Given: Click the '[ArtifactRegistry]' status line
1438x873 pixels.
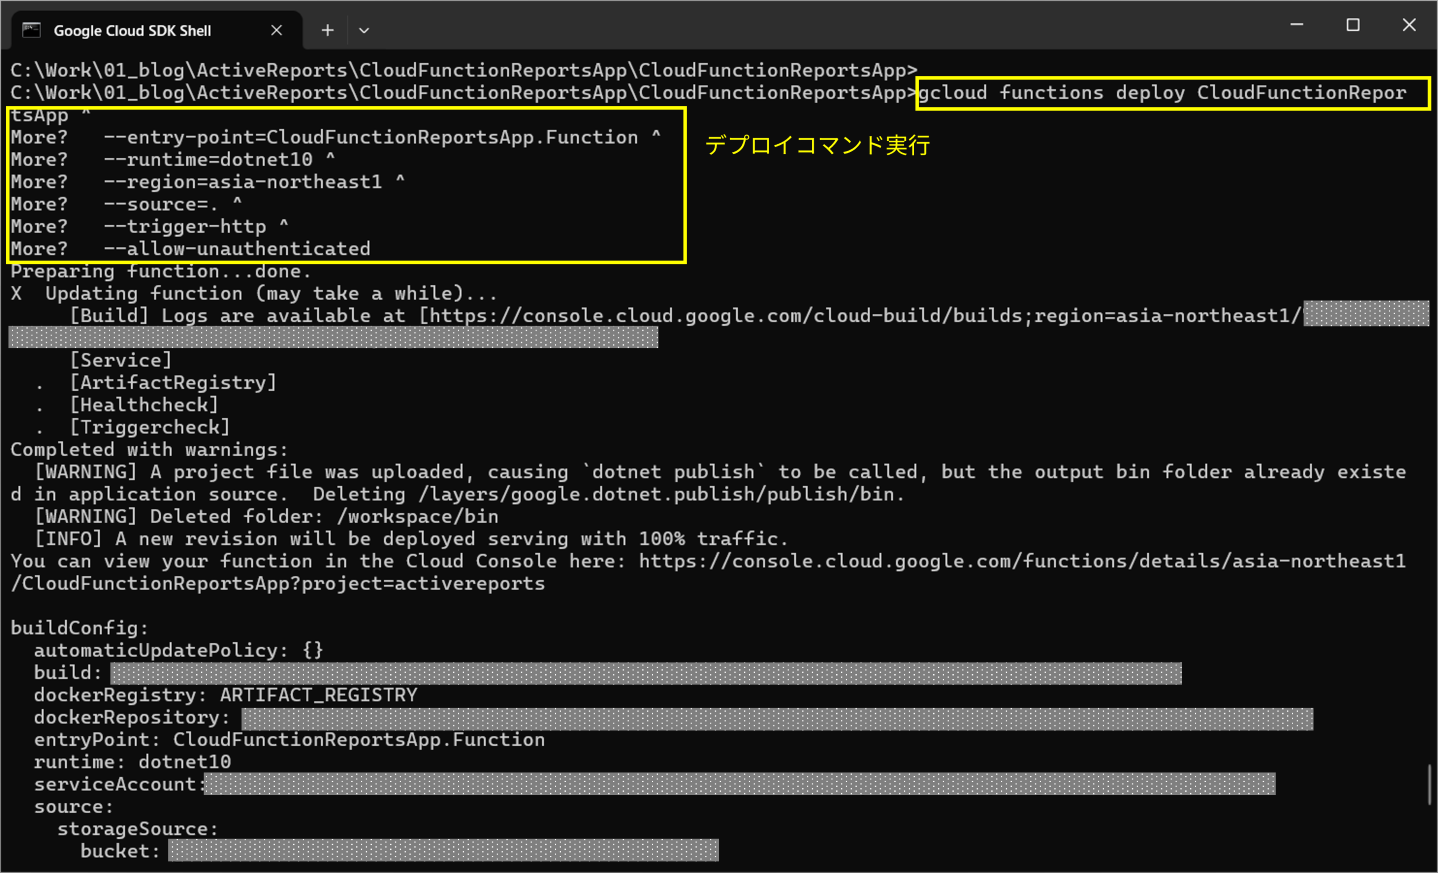Looking at the screenshot, I should [x=173, y=382].
